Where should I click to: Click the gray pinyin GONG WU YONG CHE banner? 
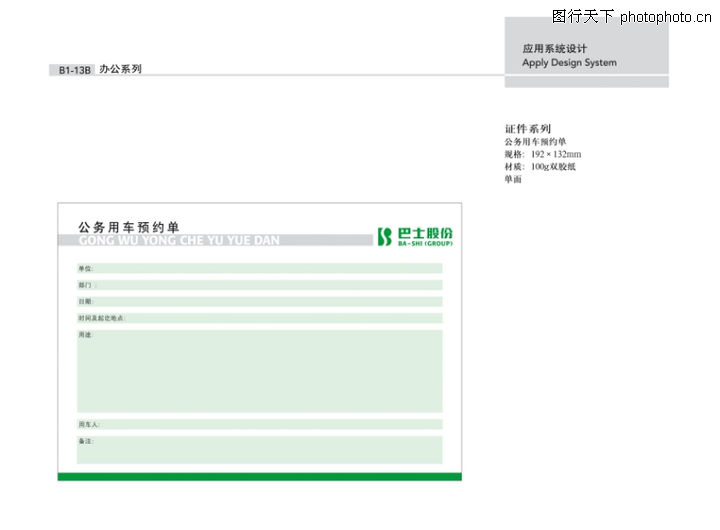coord(215,241)
